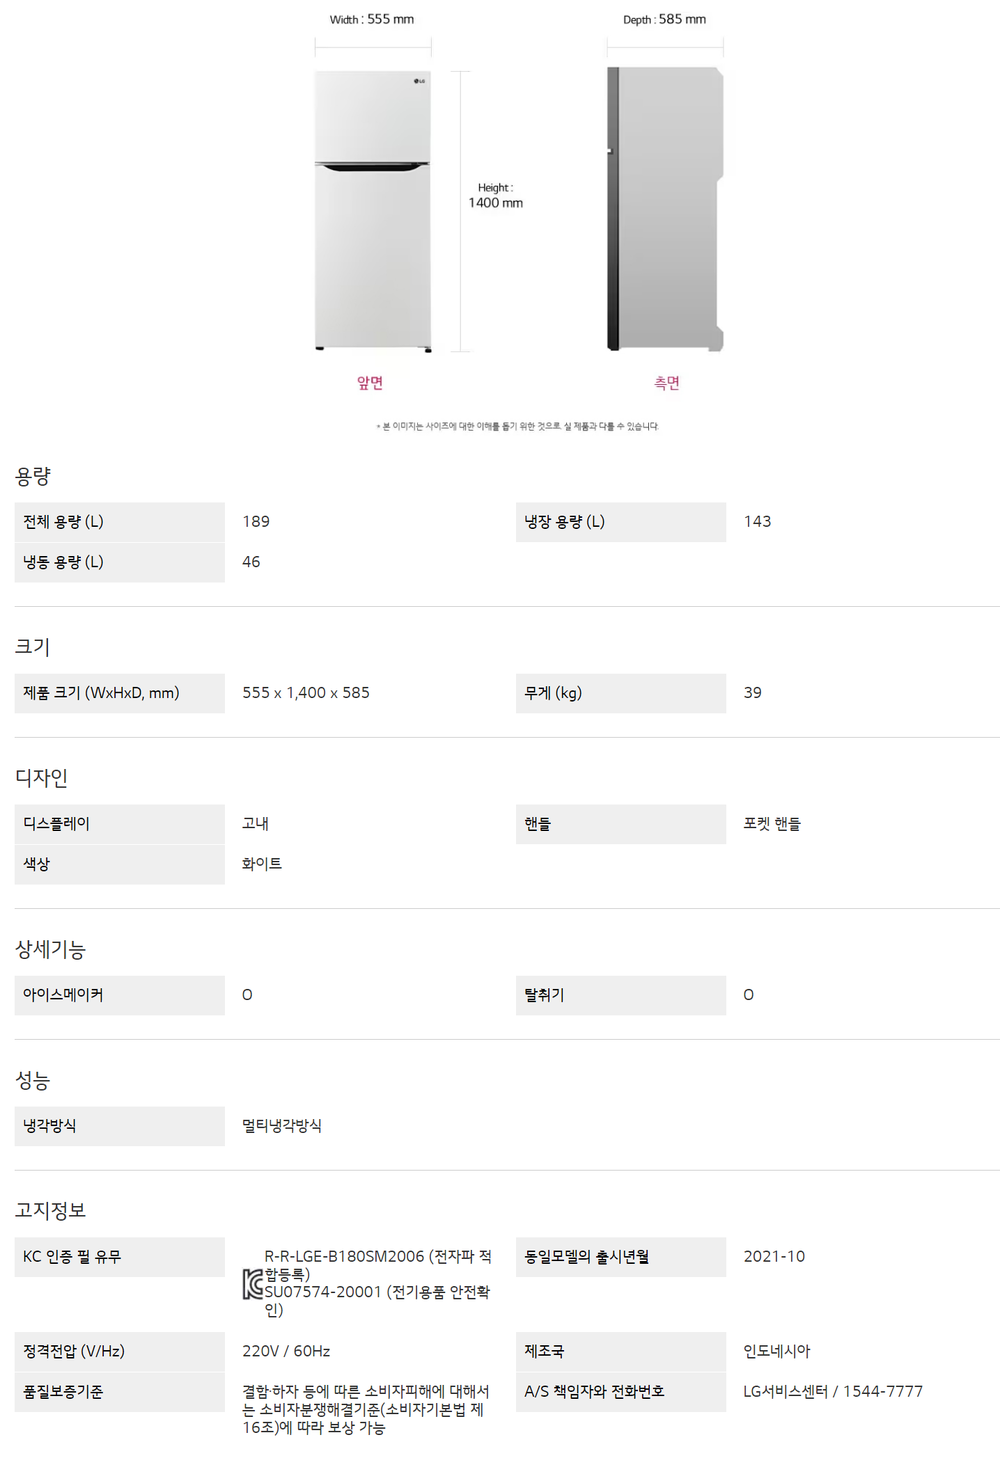Viewport: 1000px width, 1458px height.
Task: Click the front view refrigerator image
Action: click(x=373, y=210)
